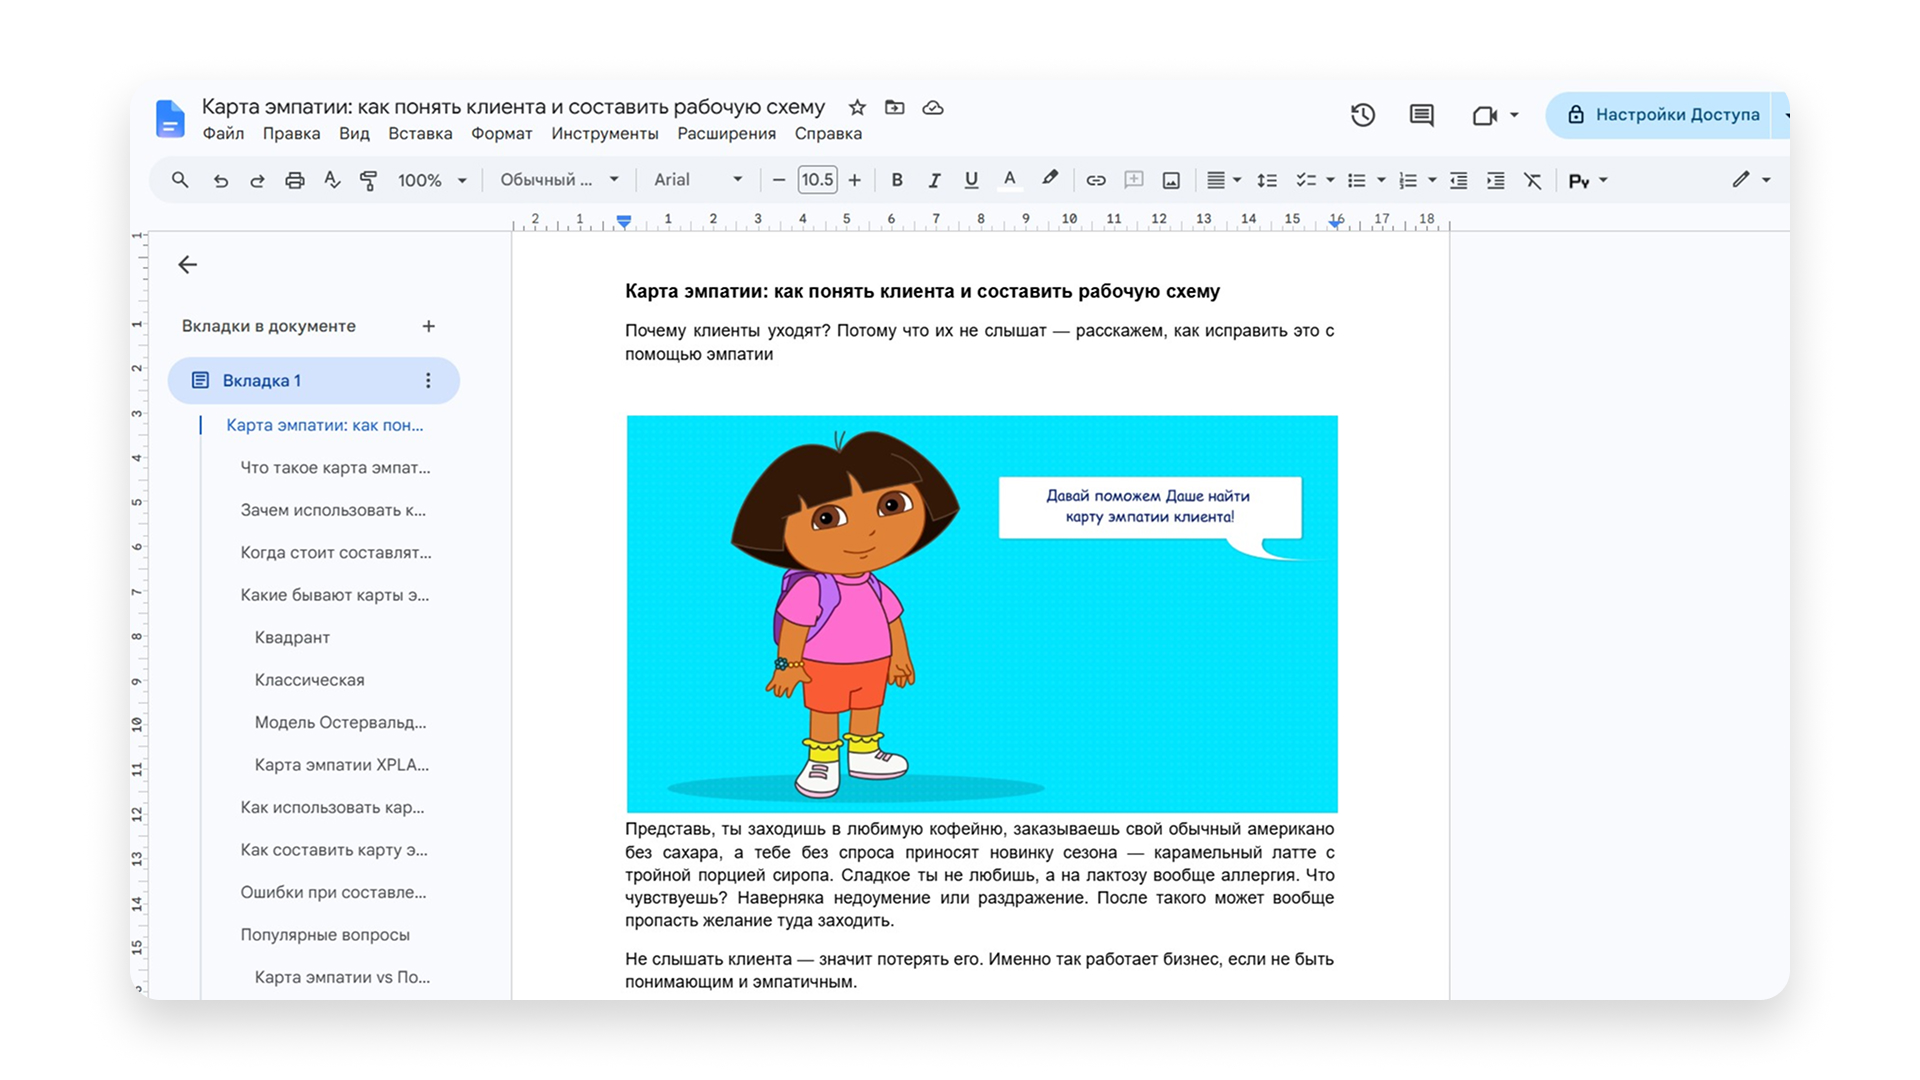Insert a link
1920x1080 pixels.
coord(1096,180)
